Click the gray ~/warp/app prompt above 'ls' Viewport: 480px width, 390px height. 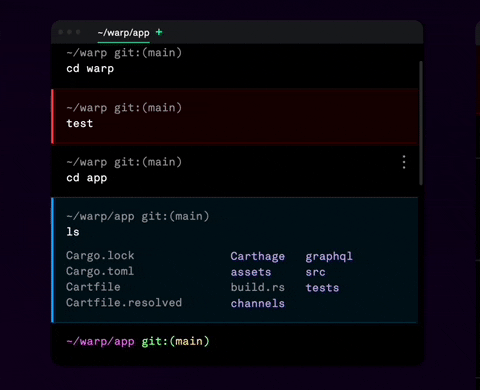click(x=138, y=217)
